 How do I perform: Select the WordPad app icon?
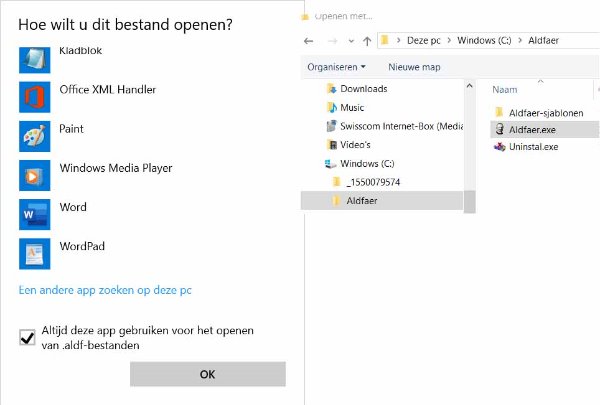click(x=35, y=253)
